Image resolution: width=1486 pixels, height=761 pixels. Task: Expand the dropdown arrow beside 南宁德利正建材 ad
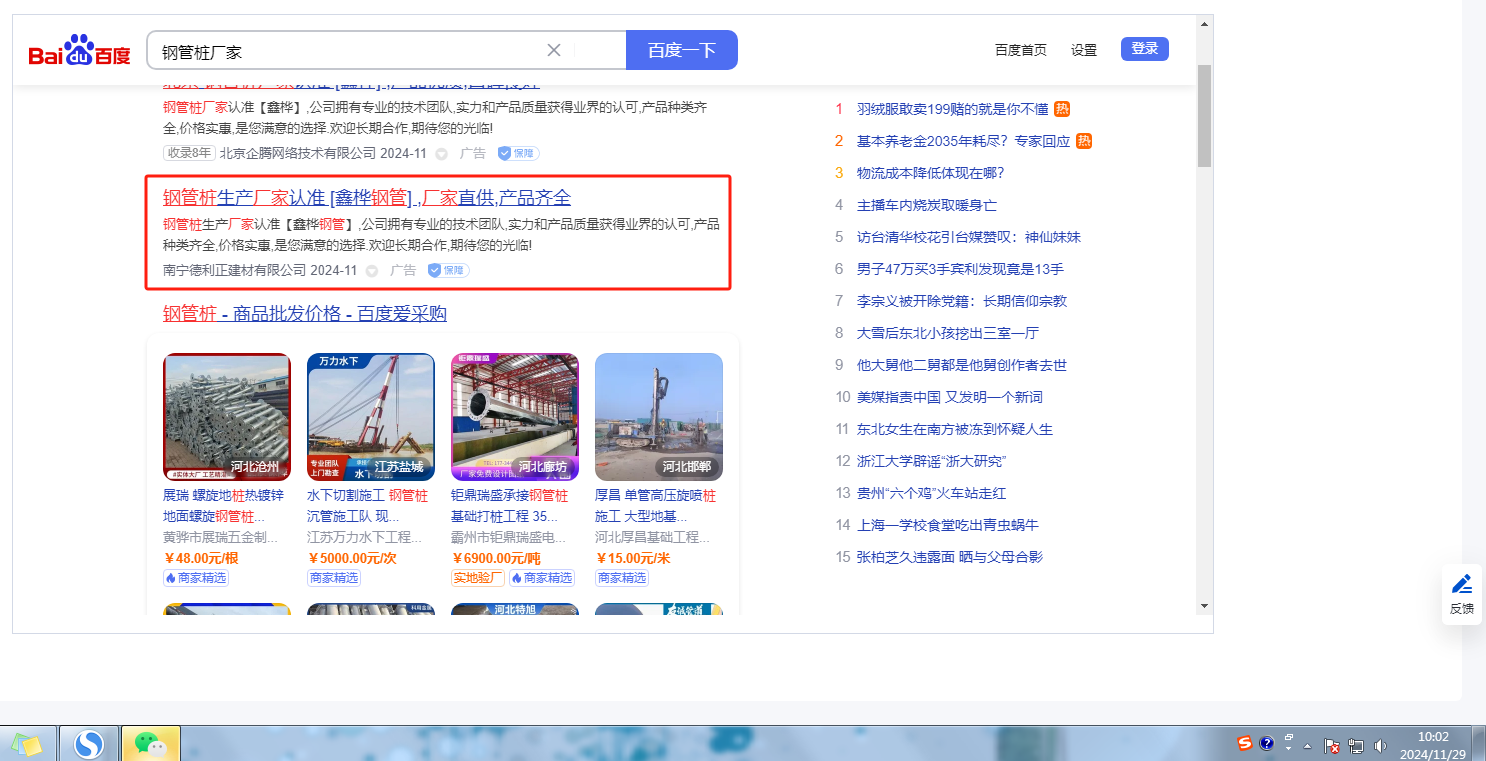tap(372, 271)
